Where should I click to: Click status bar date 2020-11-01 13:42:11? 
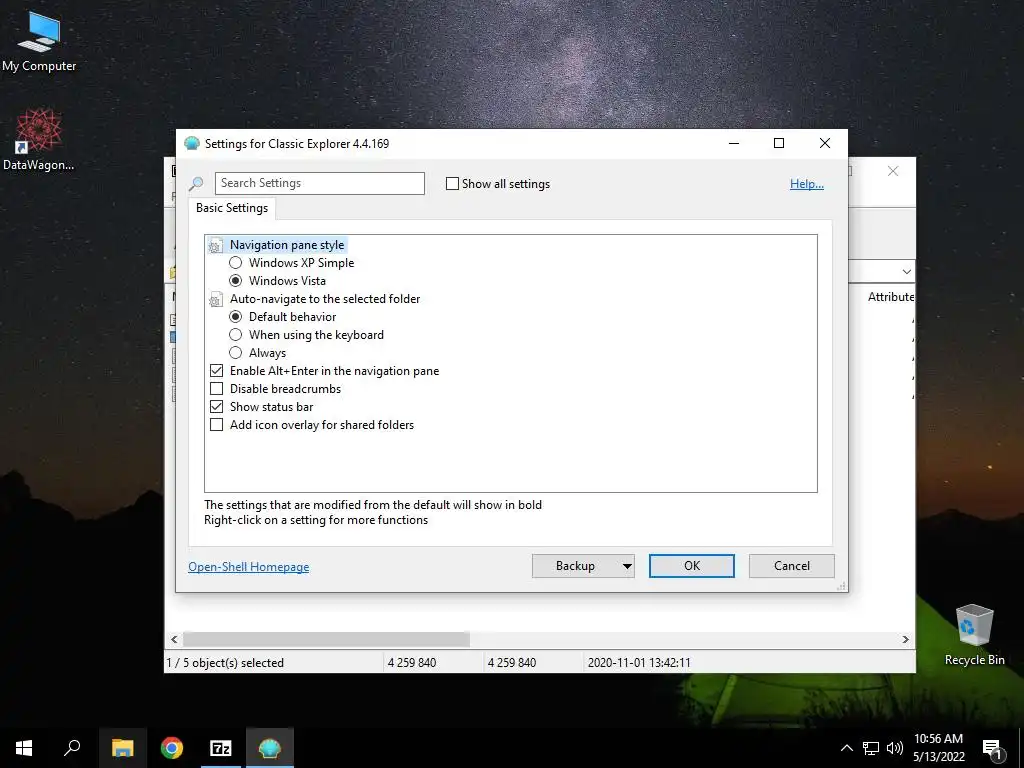[x=639, y=663]
